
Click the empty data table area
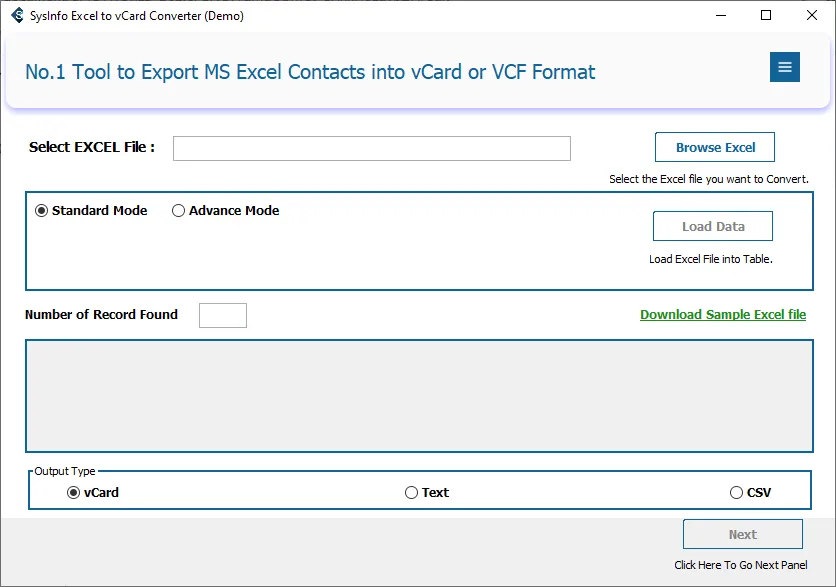pos(419,396)
